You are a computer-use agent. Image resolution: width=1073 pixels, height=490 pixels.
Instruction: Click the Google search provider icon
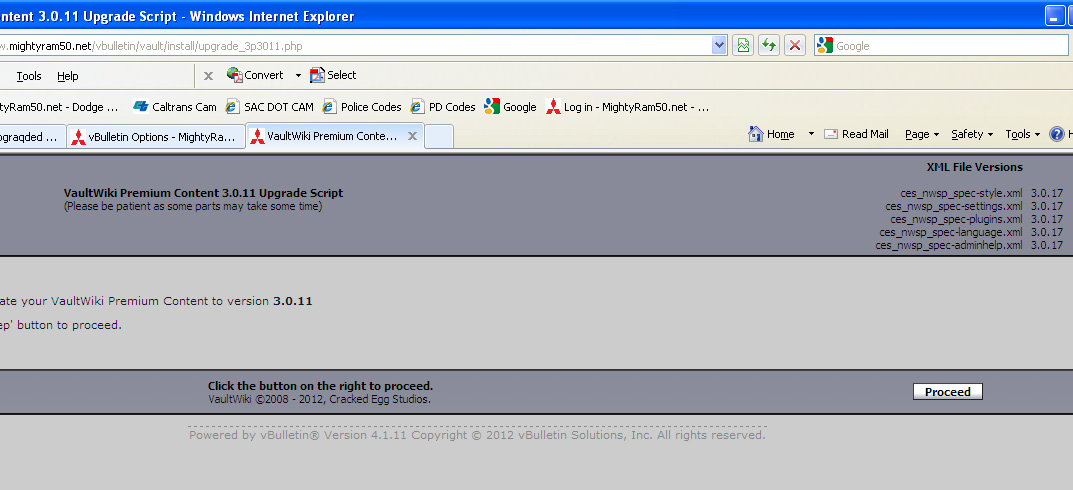click(x=825, y=46)
